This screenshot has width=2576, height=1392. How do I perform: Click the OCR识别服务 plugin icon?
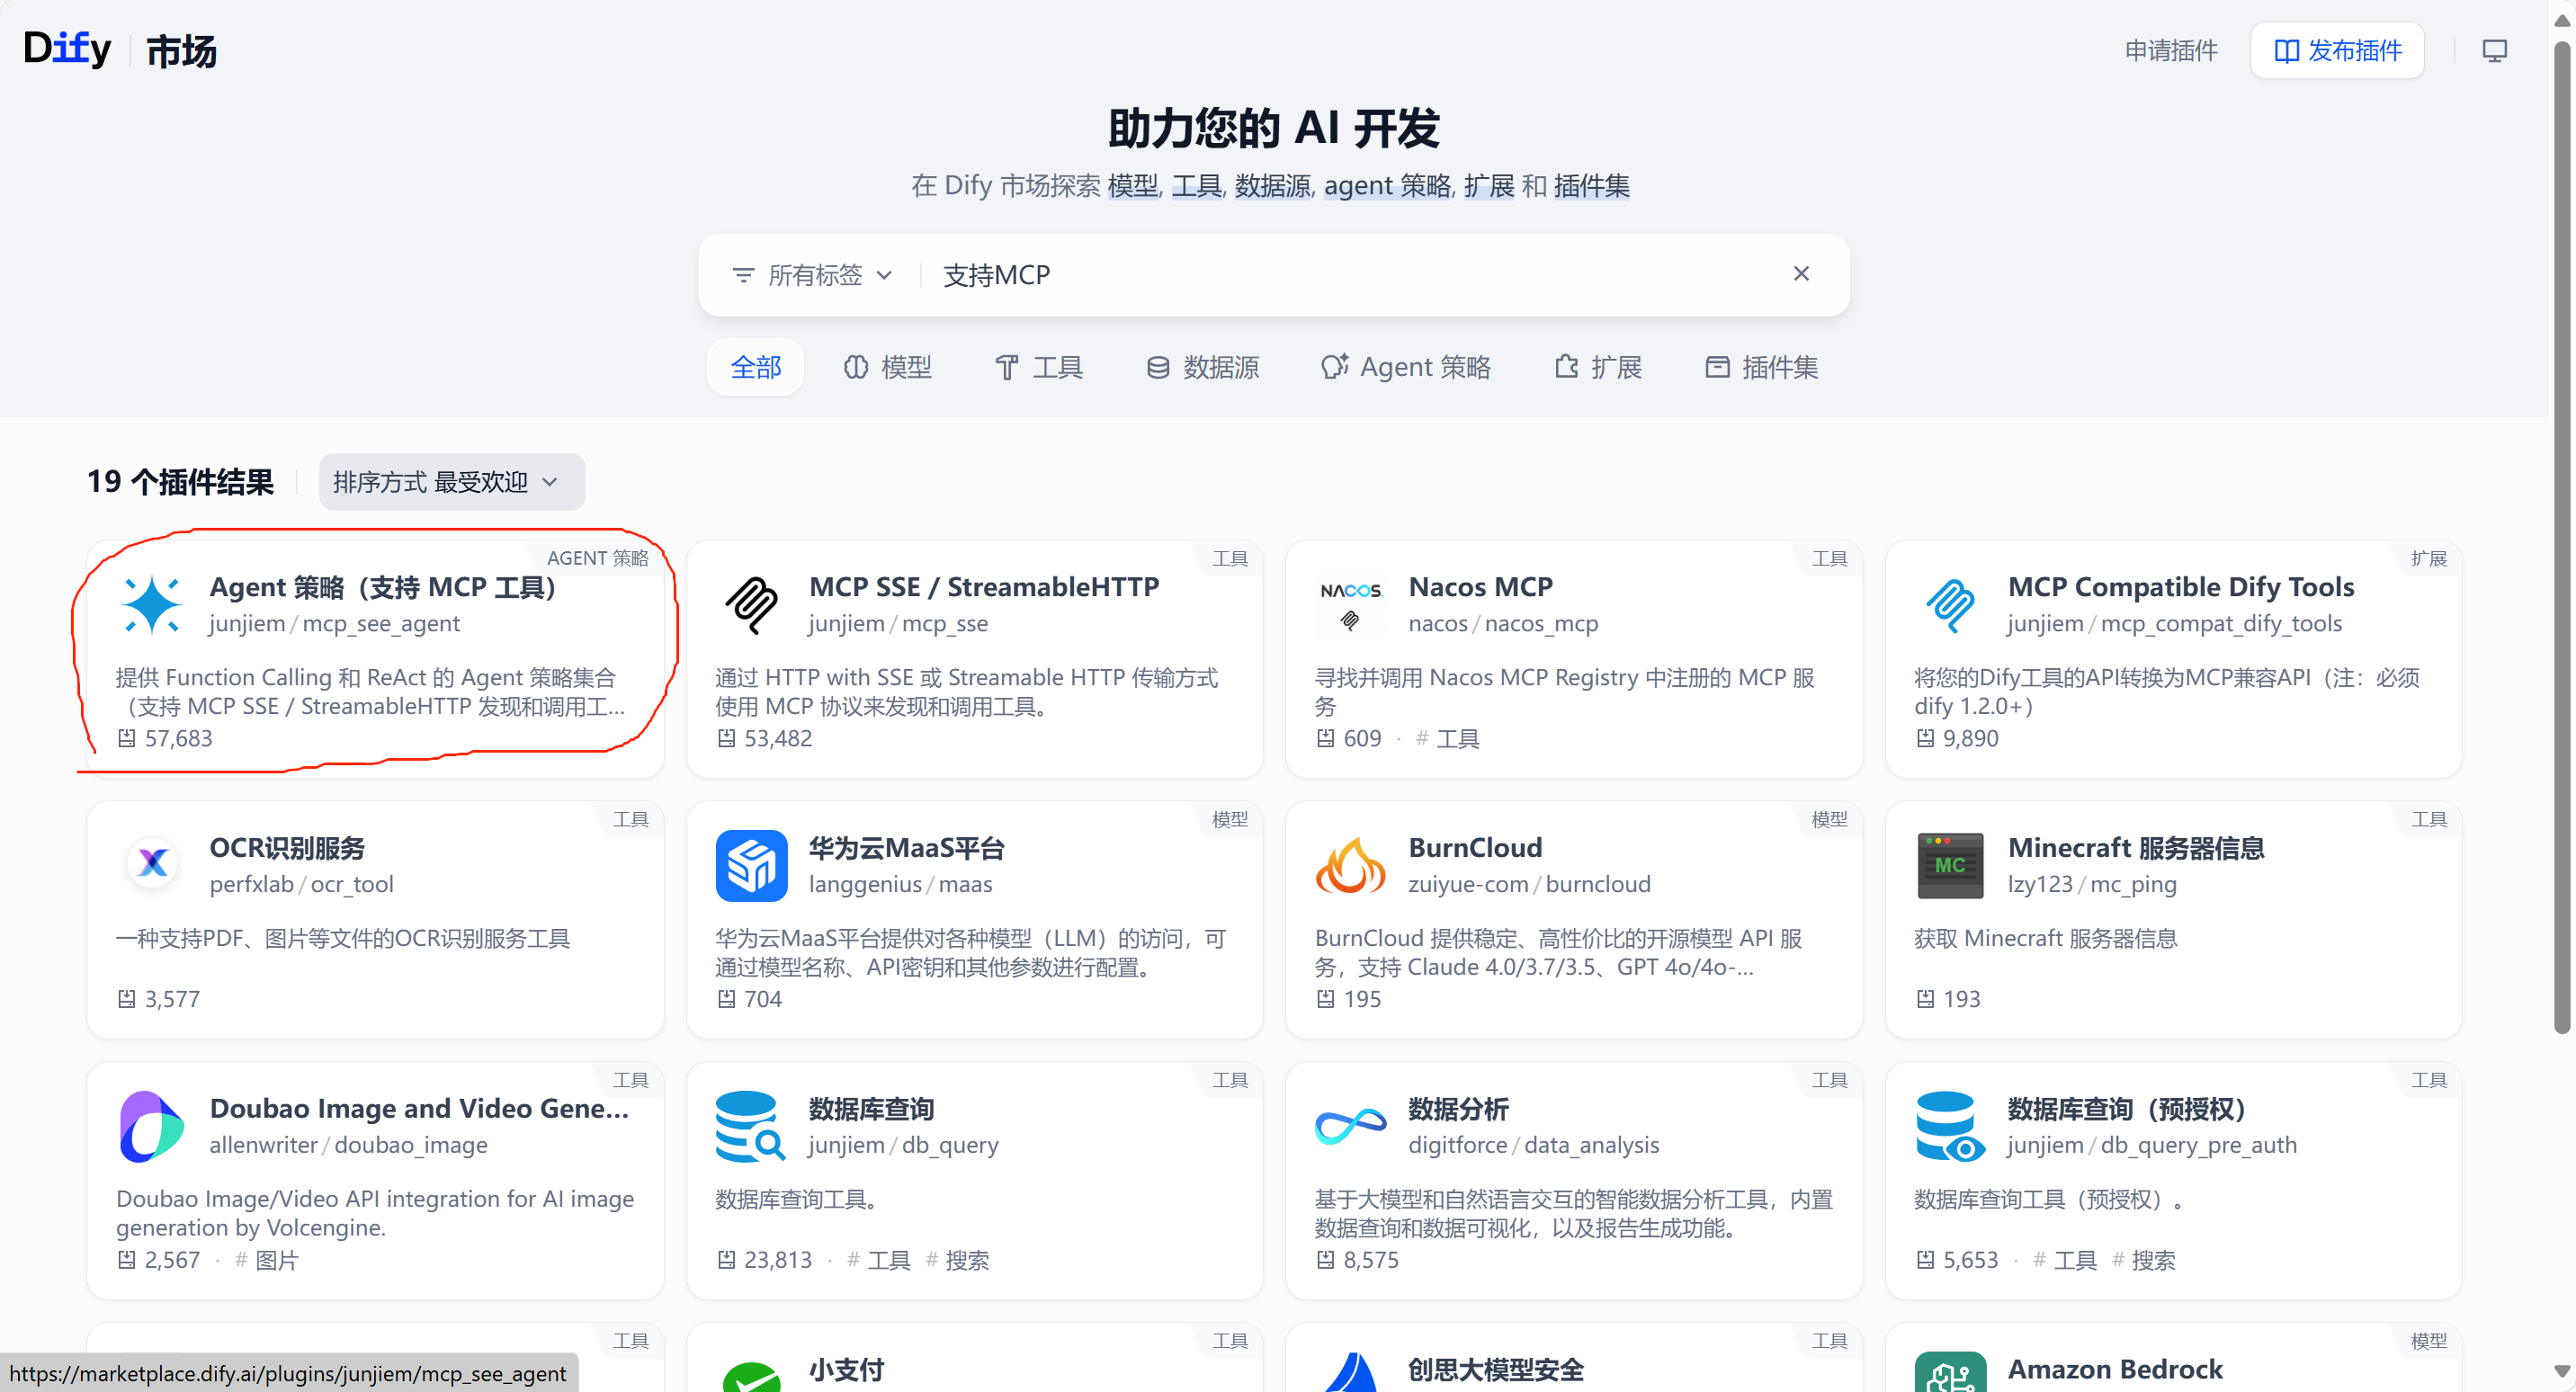coord(152,864)
